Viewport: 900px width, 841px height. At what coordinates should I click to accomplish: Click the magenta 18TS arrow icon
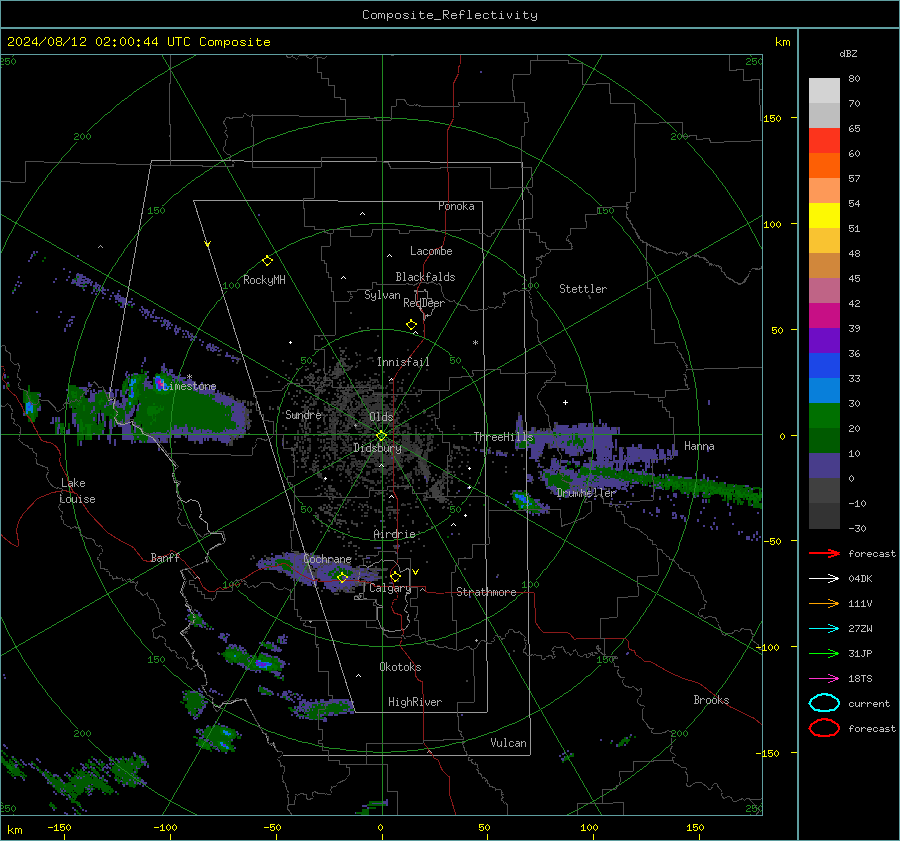824,679
